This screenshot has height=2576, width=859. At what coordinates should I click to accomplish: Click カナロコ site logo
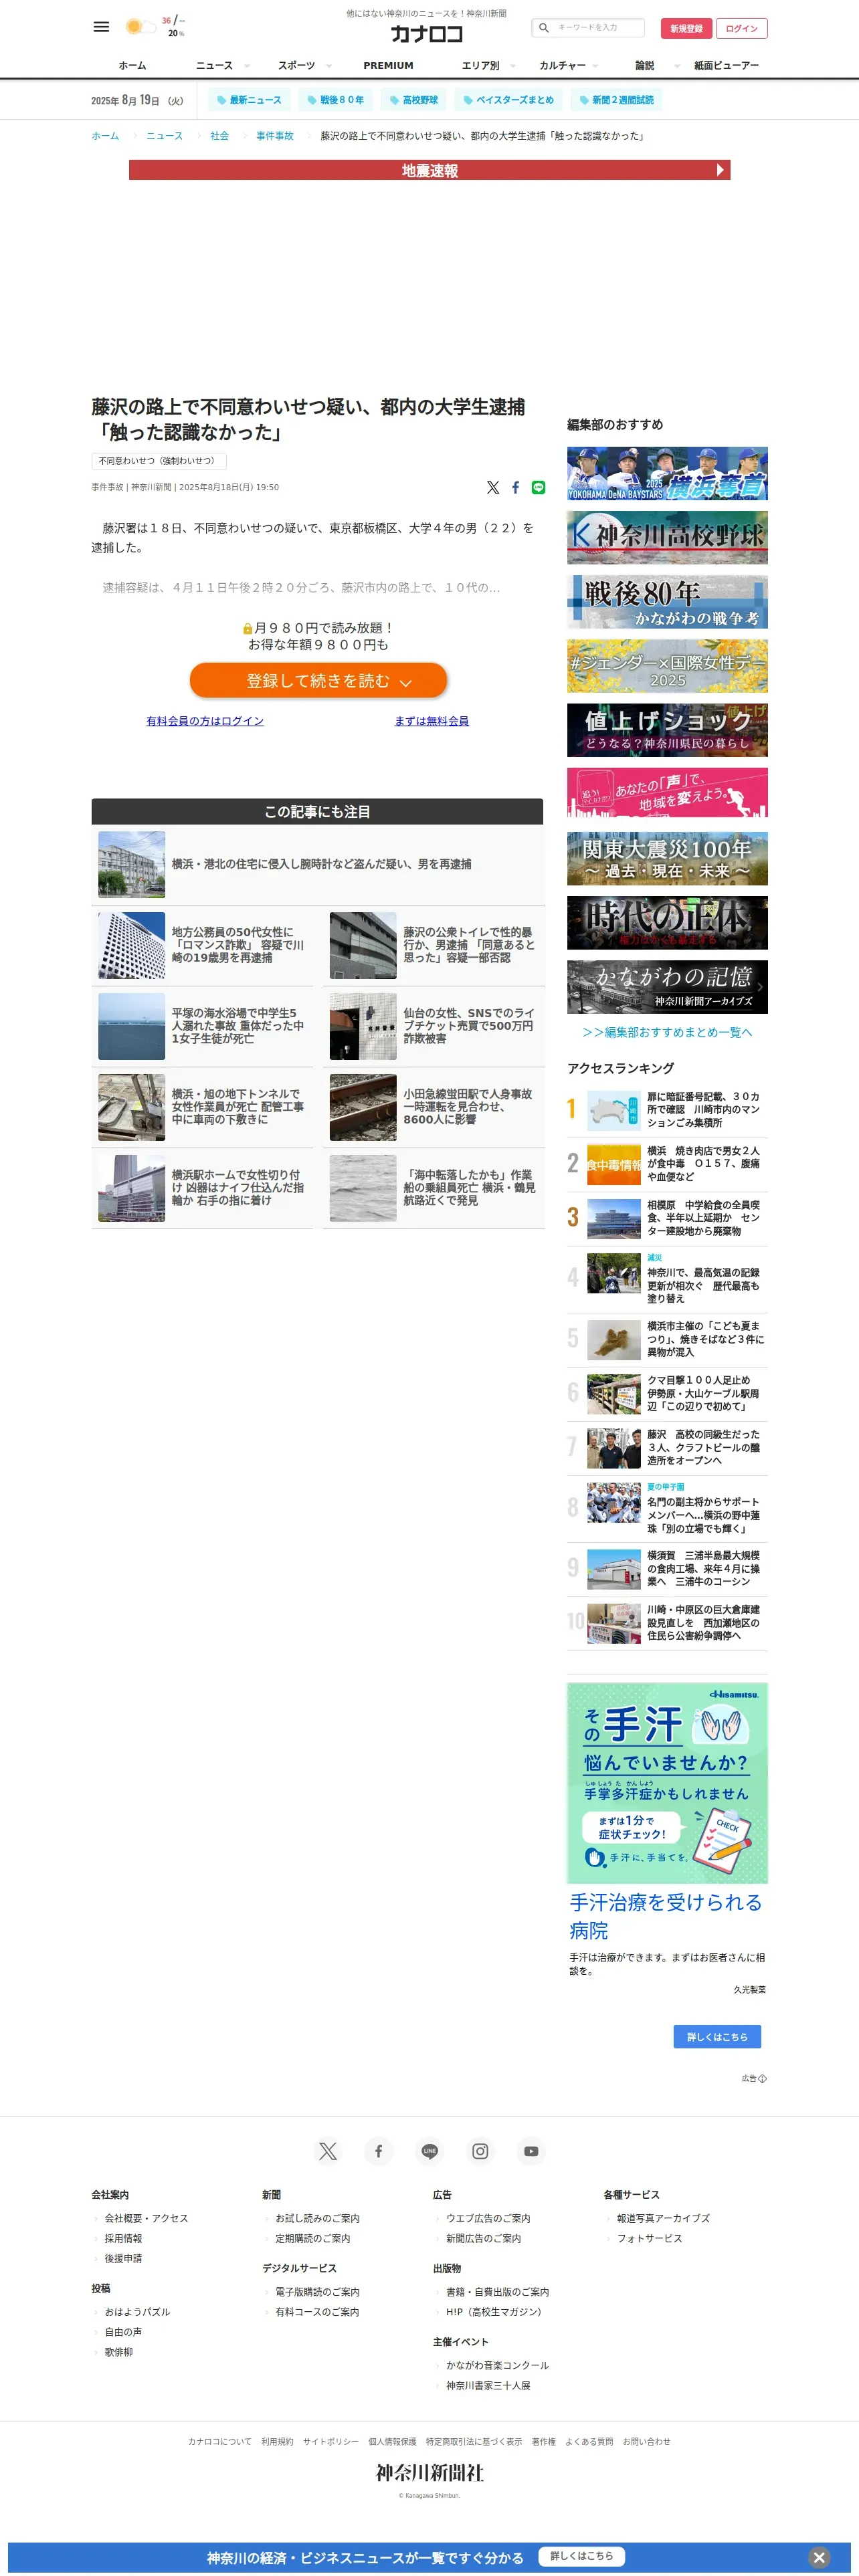(x=427, y=34)
